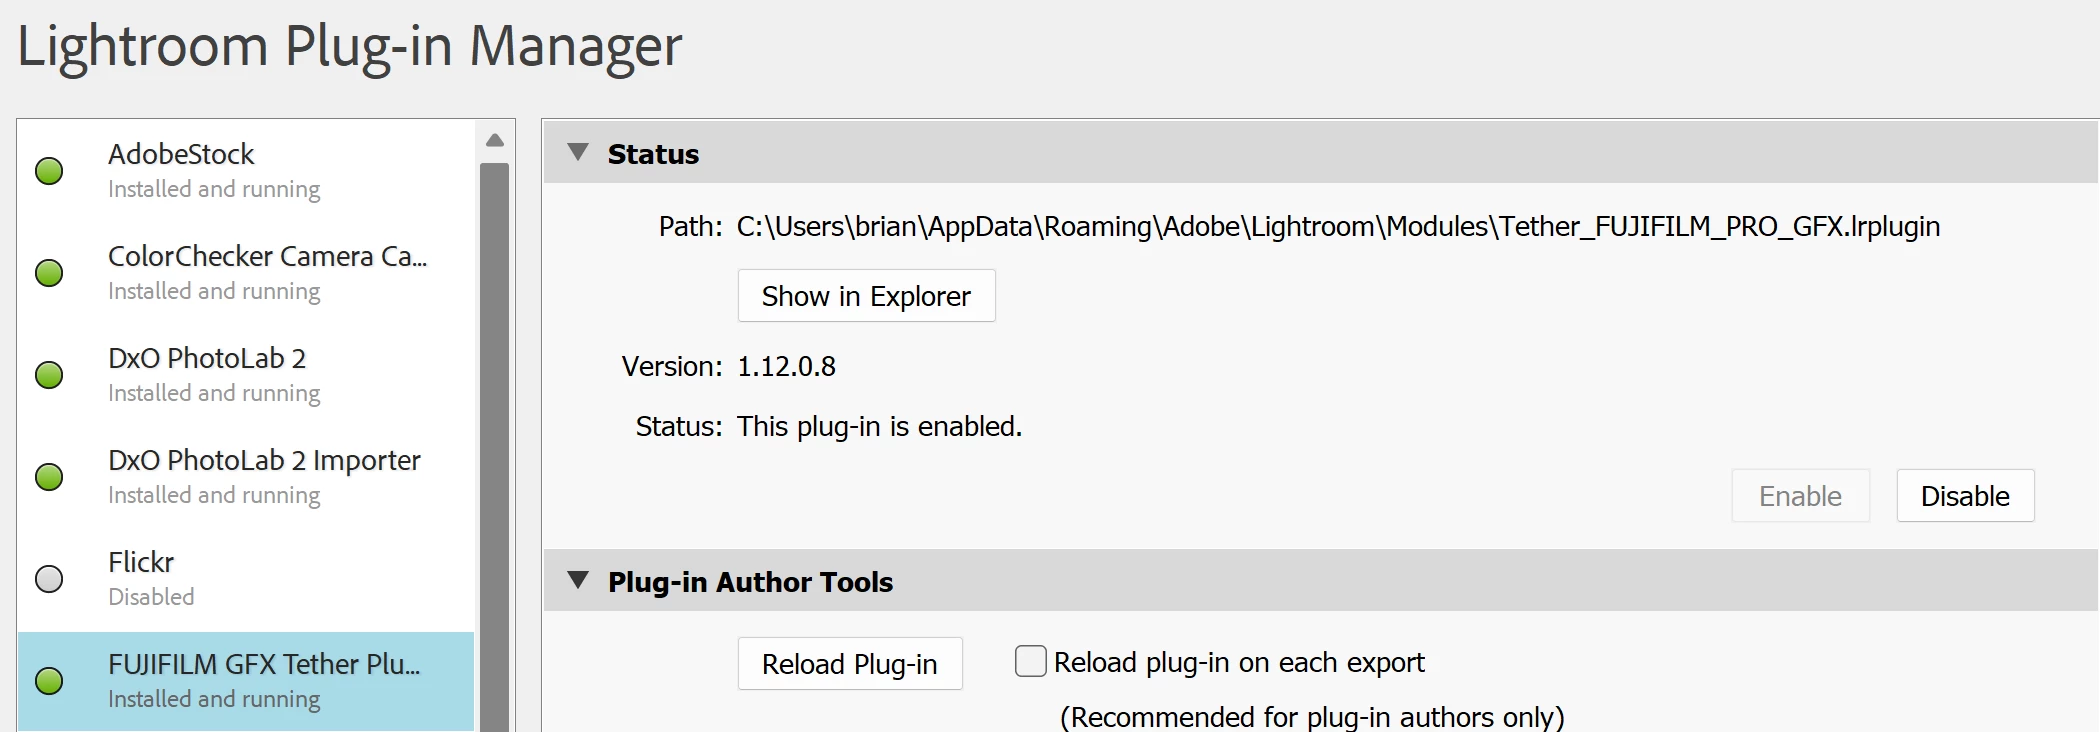This screenshot has height=732, width=2100.
Task: Click the Show in Explorer button
Action: tap(866, 296)
